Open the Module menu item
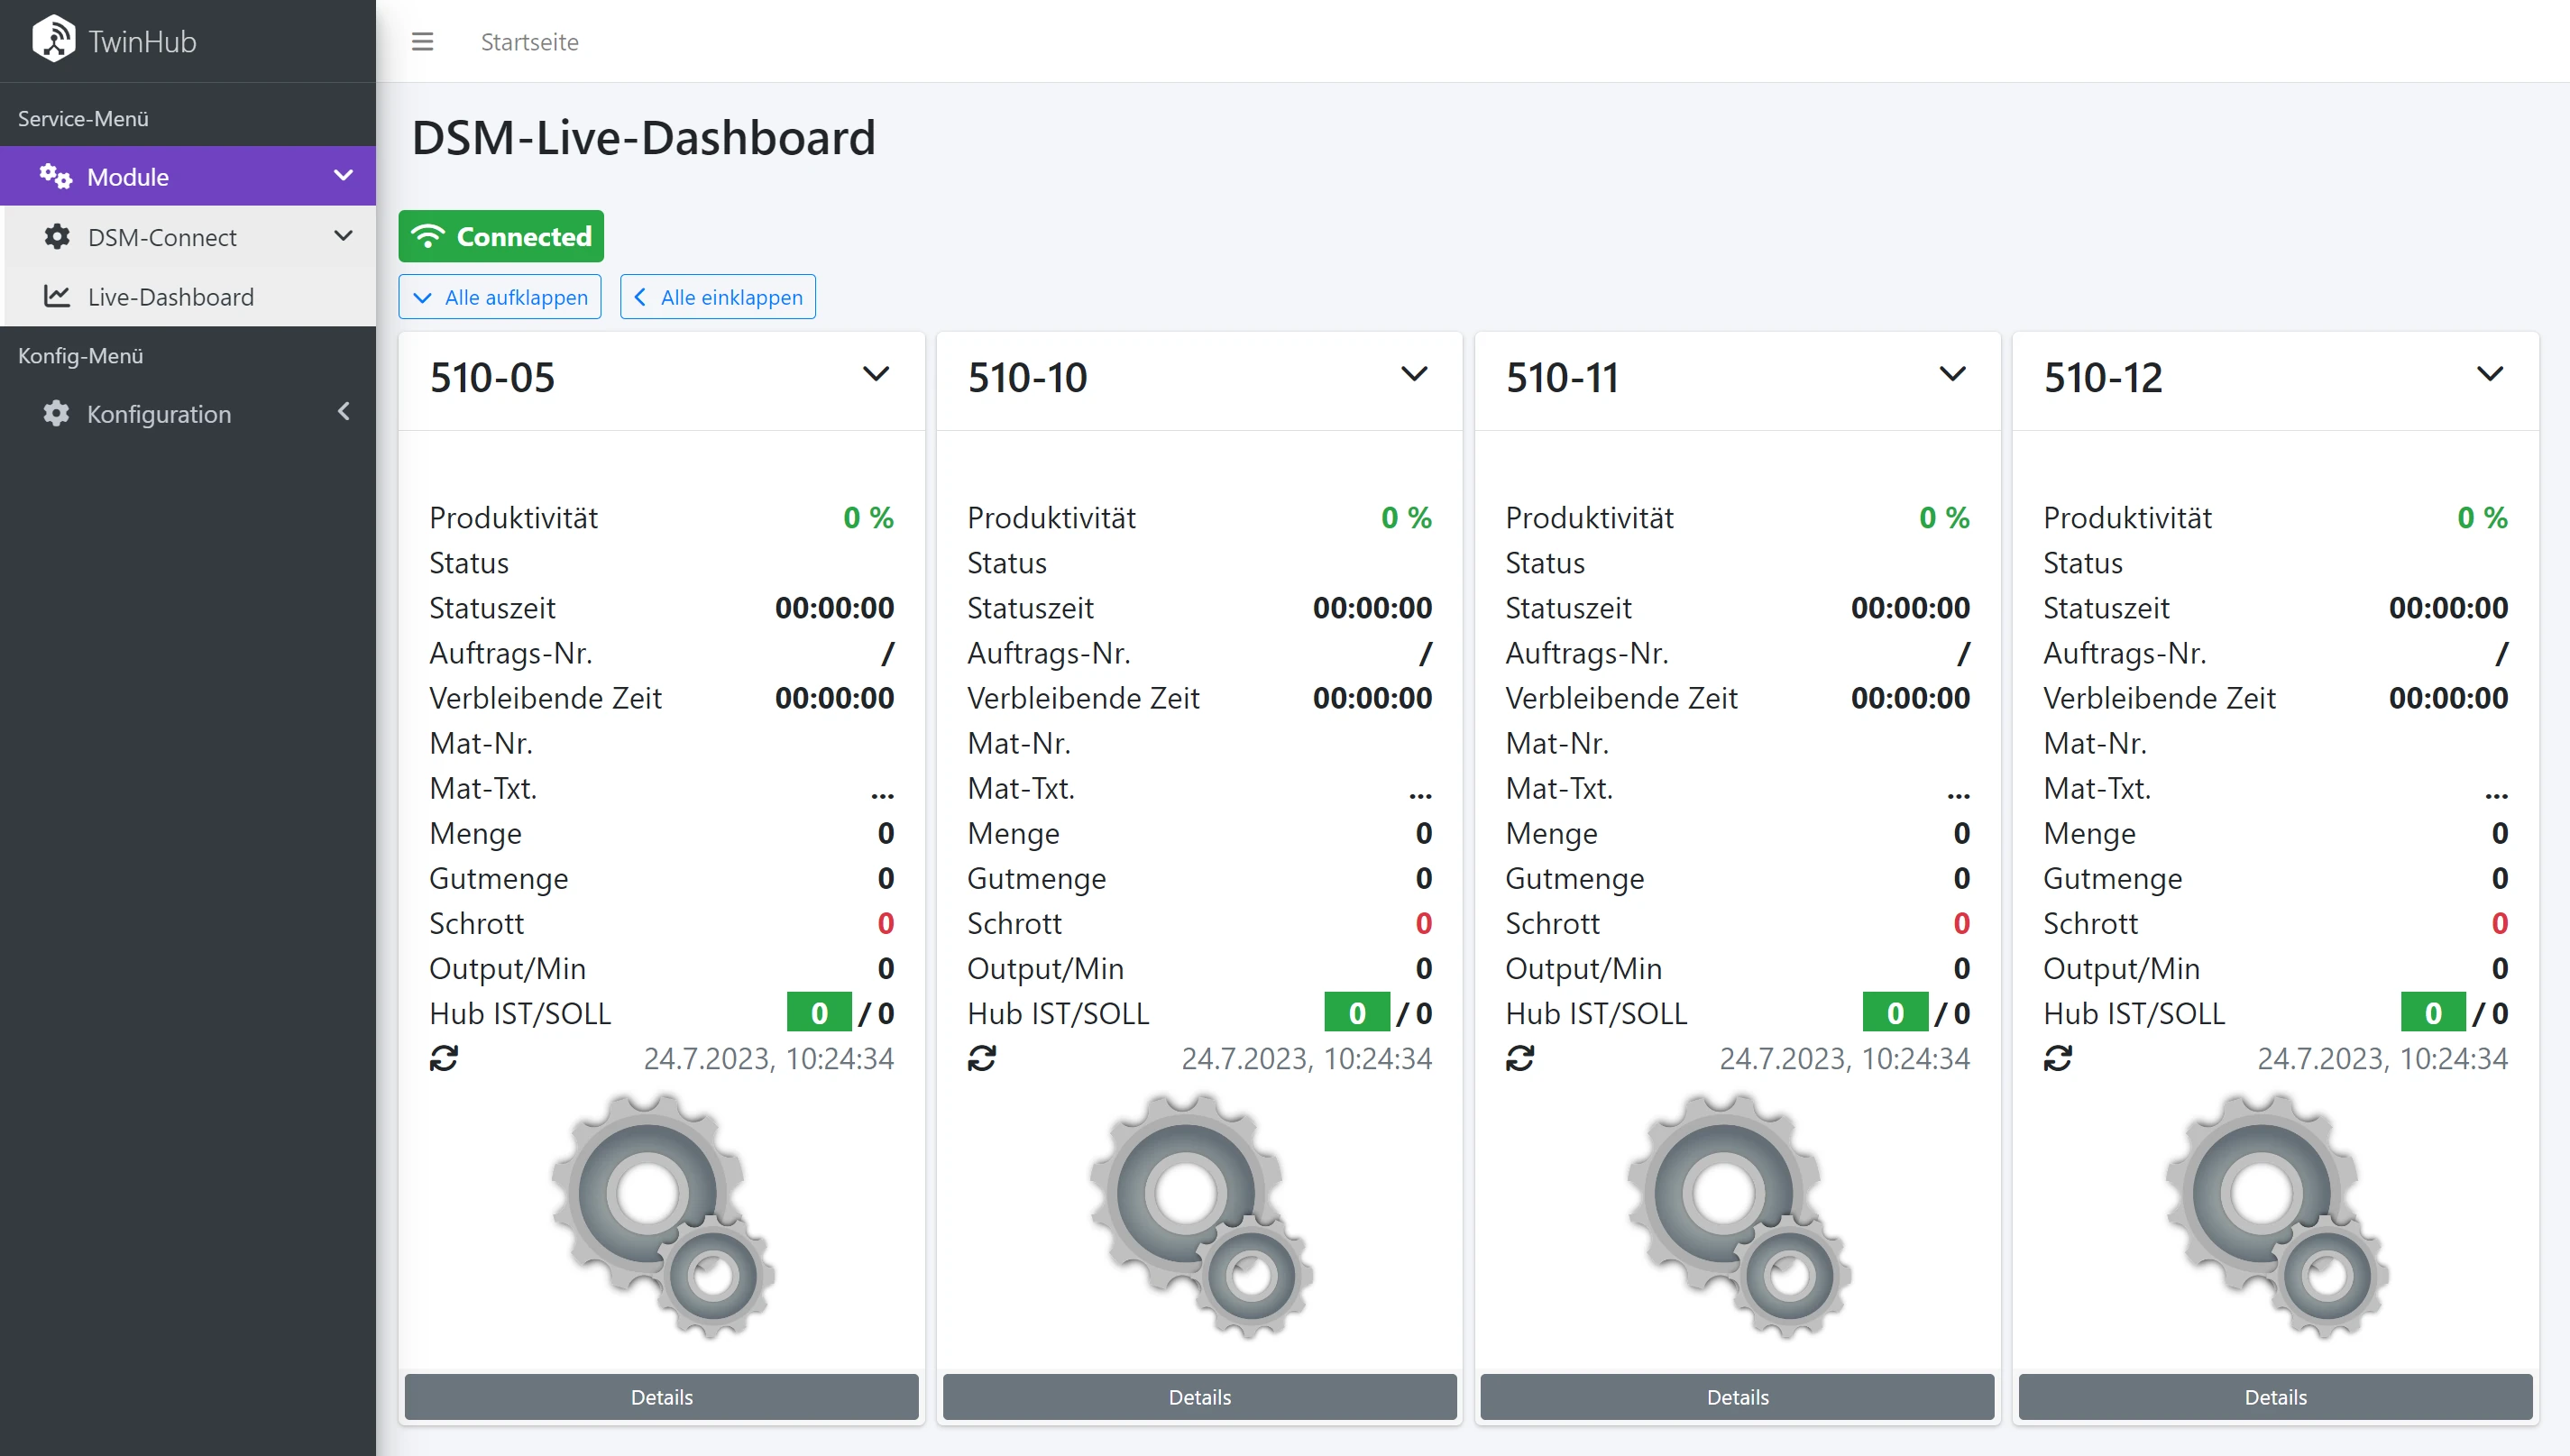The height and width of the screenshot is (1456, 2570). (x=188, y=176)
